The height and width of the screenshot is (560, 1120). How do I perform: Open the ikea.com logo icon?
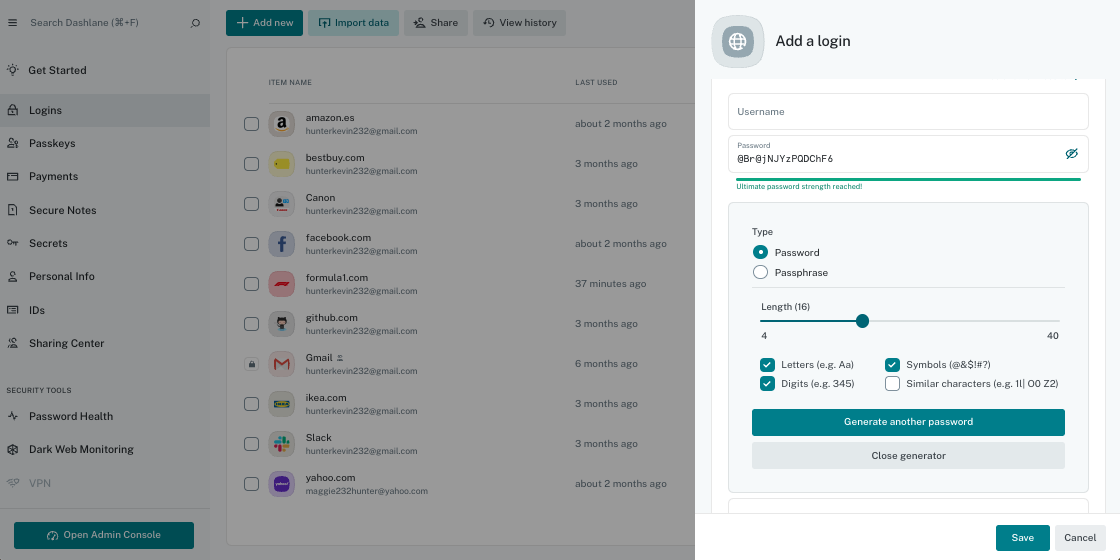[x=281, y=404]
